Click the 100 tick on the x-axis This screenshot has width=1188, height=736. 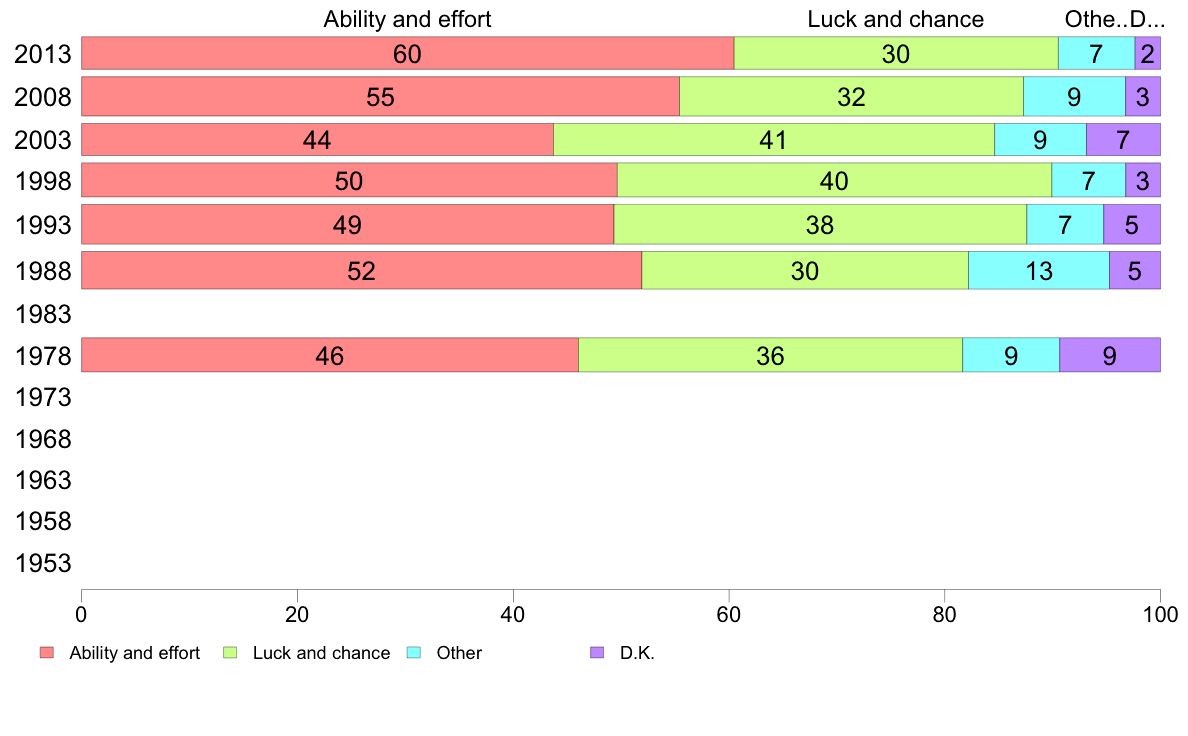pyautogui.click(x=1161, y=614)
